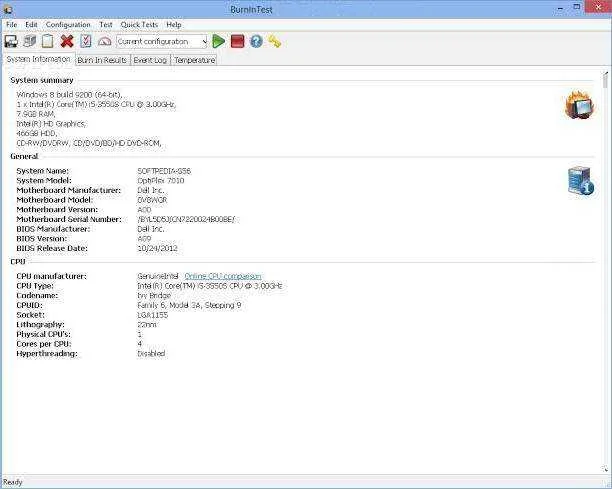The height and width of the screenshot is (489, 612).
Task: Click the System summary section heading
Action: (42, 80)
